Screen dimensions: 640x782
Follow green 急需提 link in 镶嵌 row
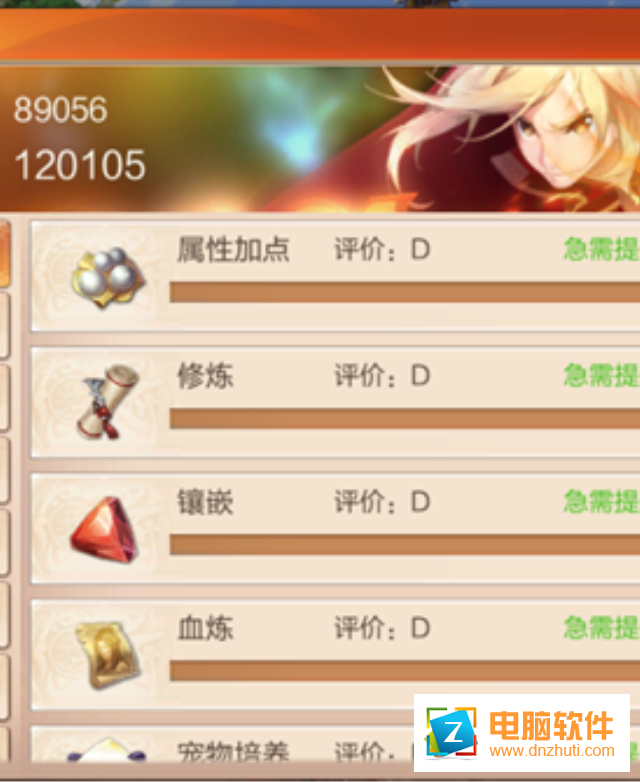(602, 501)
